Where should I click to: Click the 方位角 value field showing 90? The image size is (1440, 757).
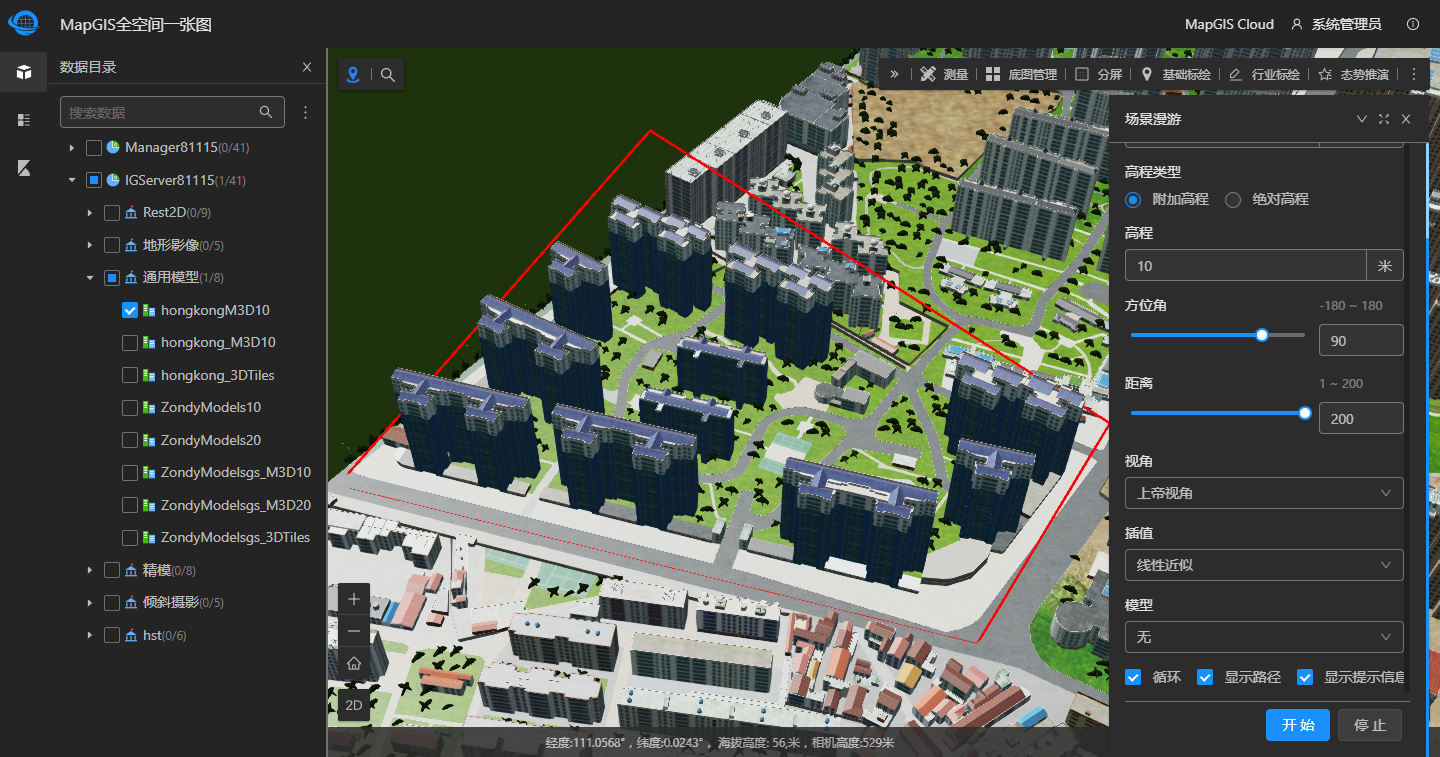[x=1361, y=340]
